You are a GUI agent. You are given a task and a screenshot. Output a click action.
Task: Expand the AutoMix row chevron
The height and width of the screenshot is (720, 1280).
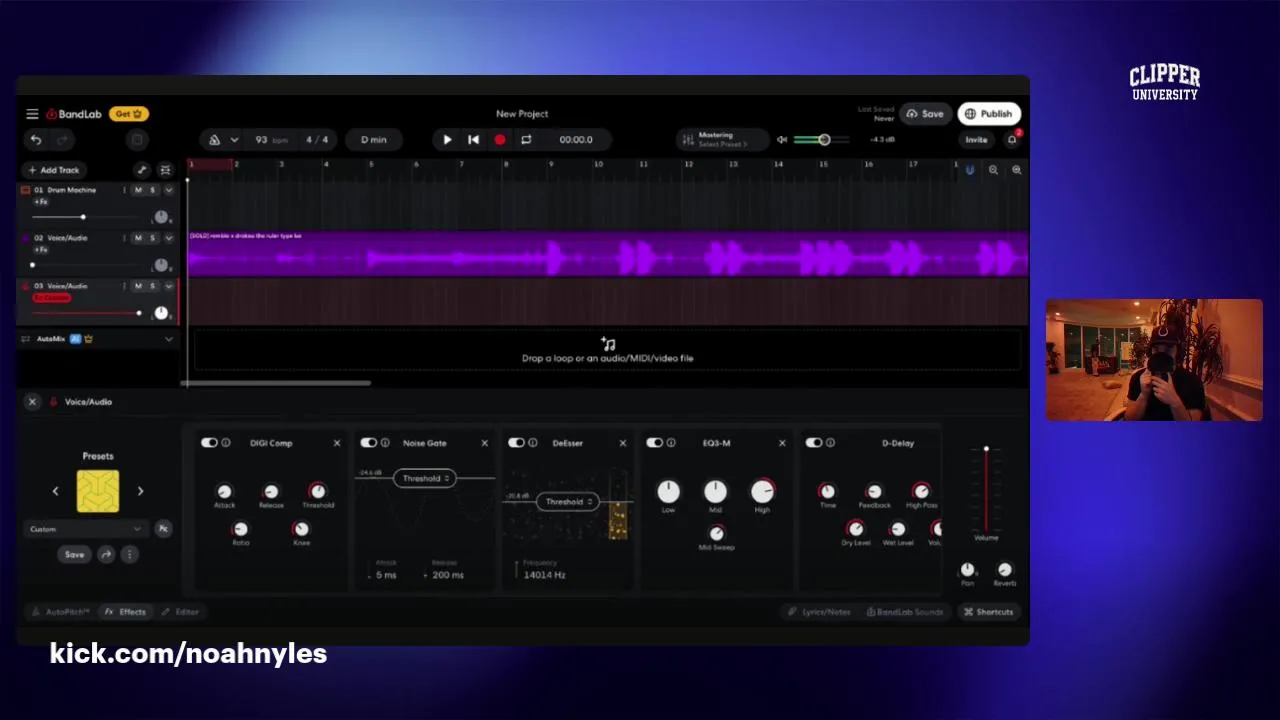[168, 339]
